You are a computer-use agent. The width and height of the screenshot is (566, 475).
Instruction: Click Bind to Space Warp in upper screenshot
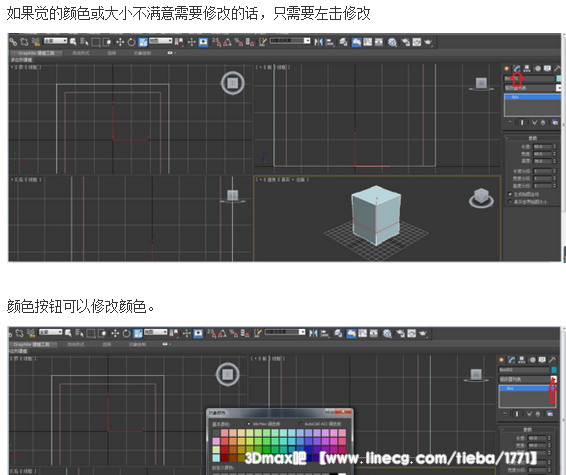tap(36, 42)
